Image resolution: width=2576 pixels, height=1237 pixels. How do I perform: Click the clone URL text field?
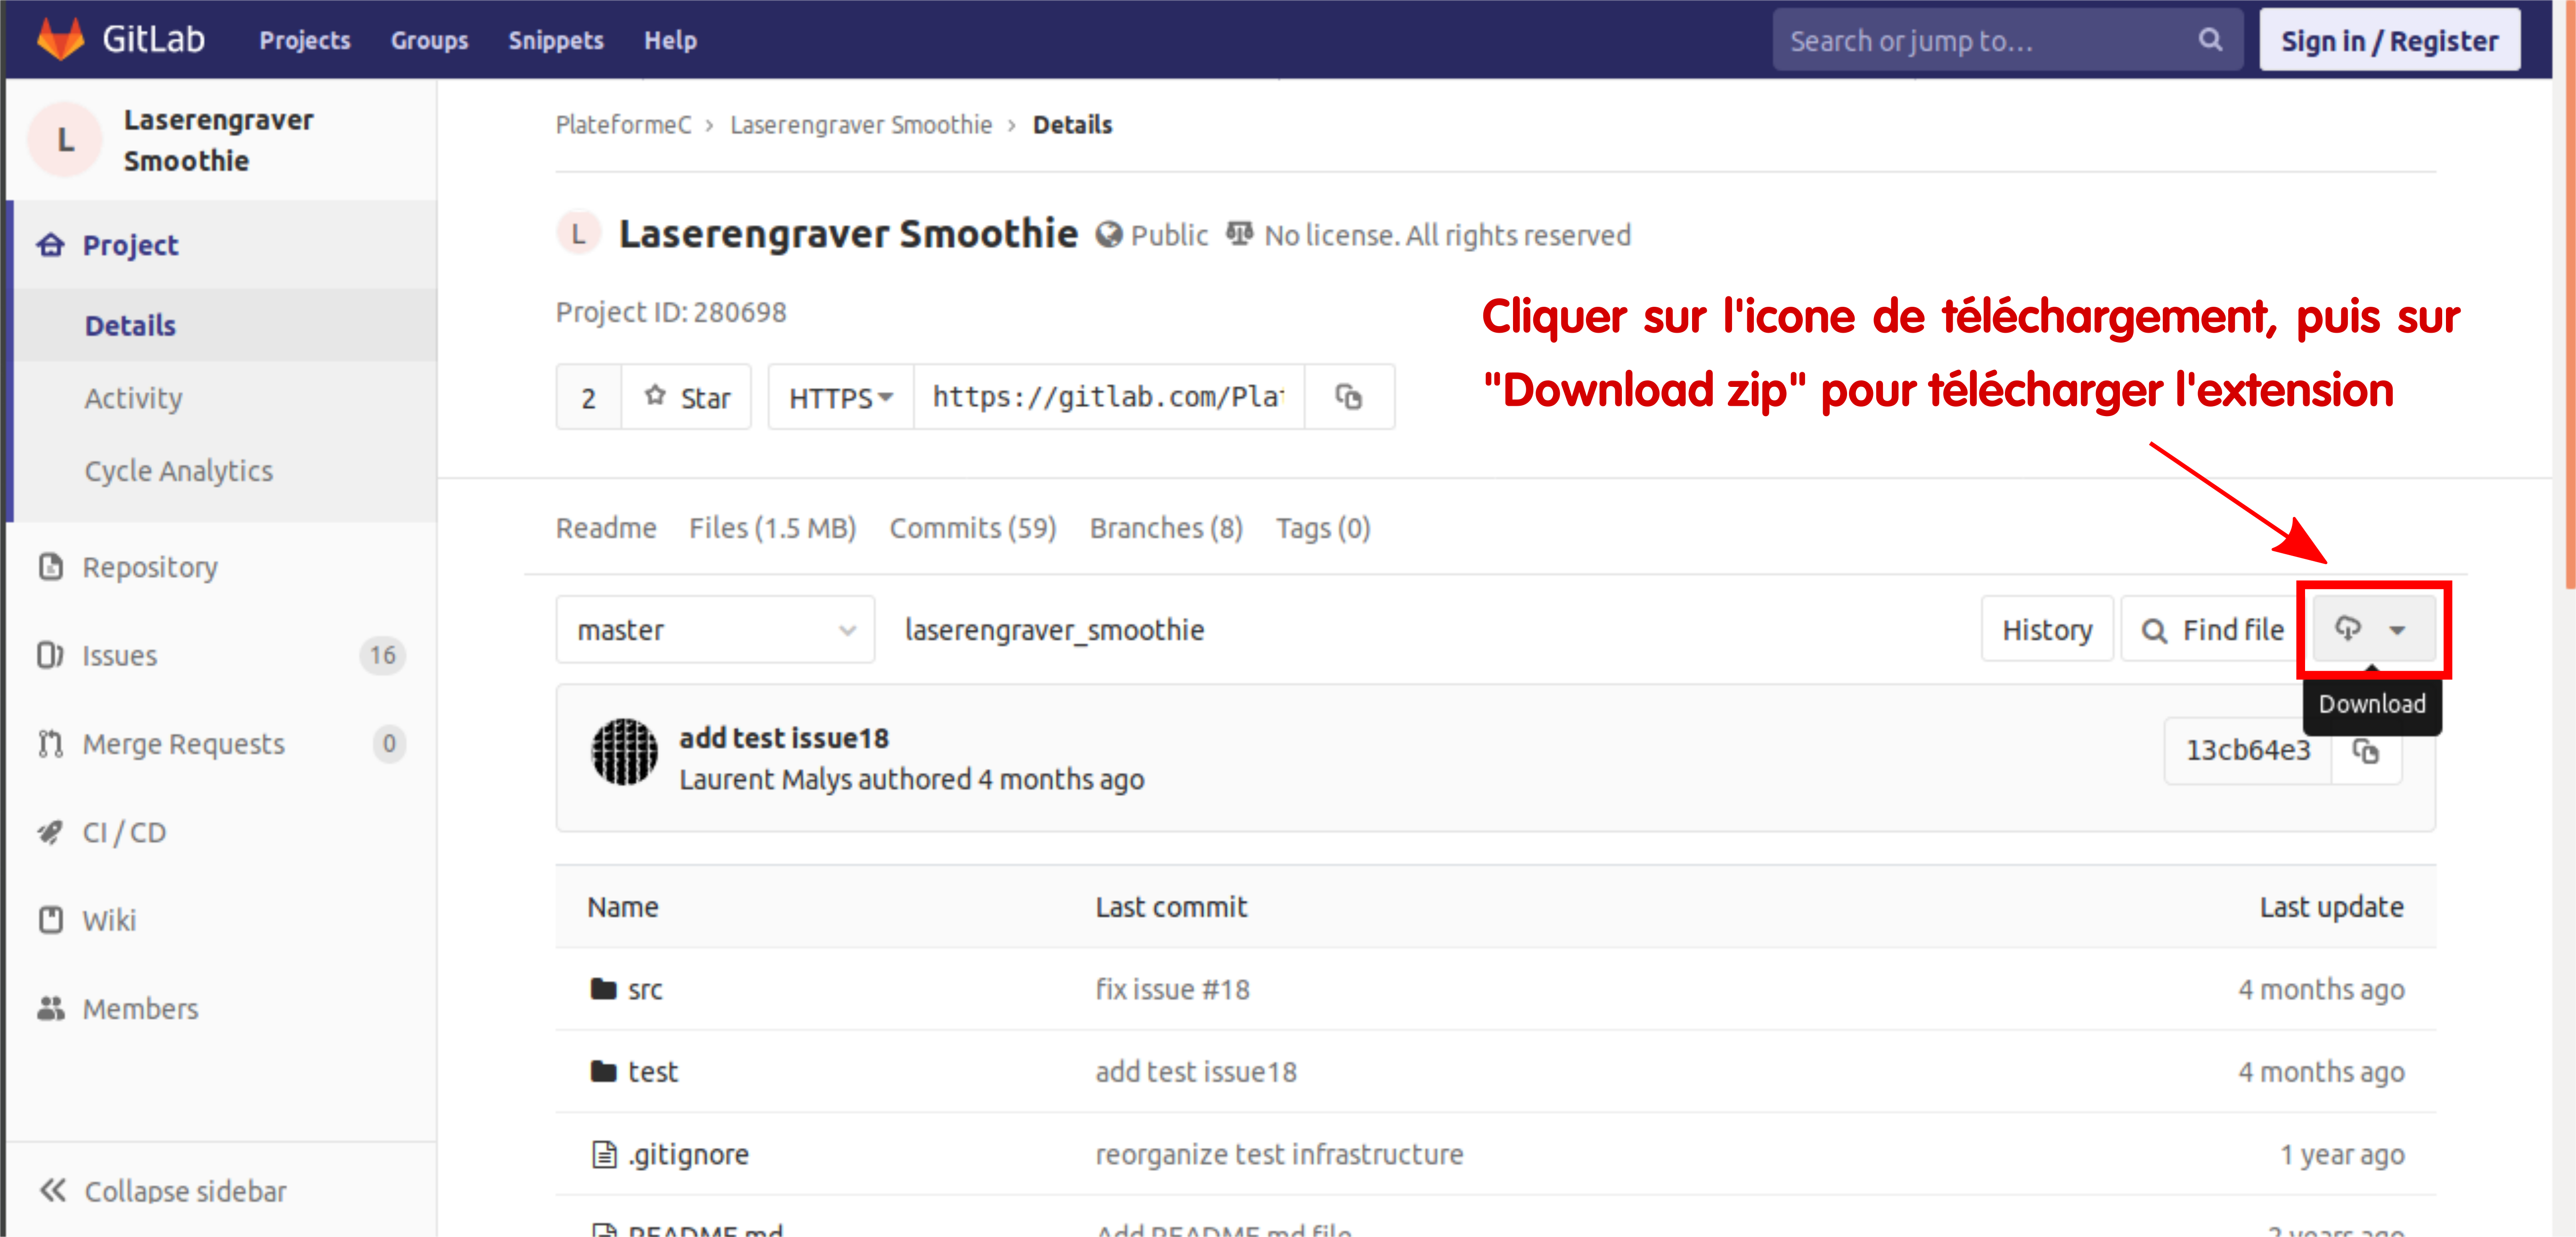[1109, 397]
